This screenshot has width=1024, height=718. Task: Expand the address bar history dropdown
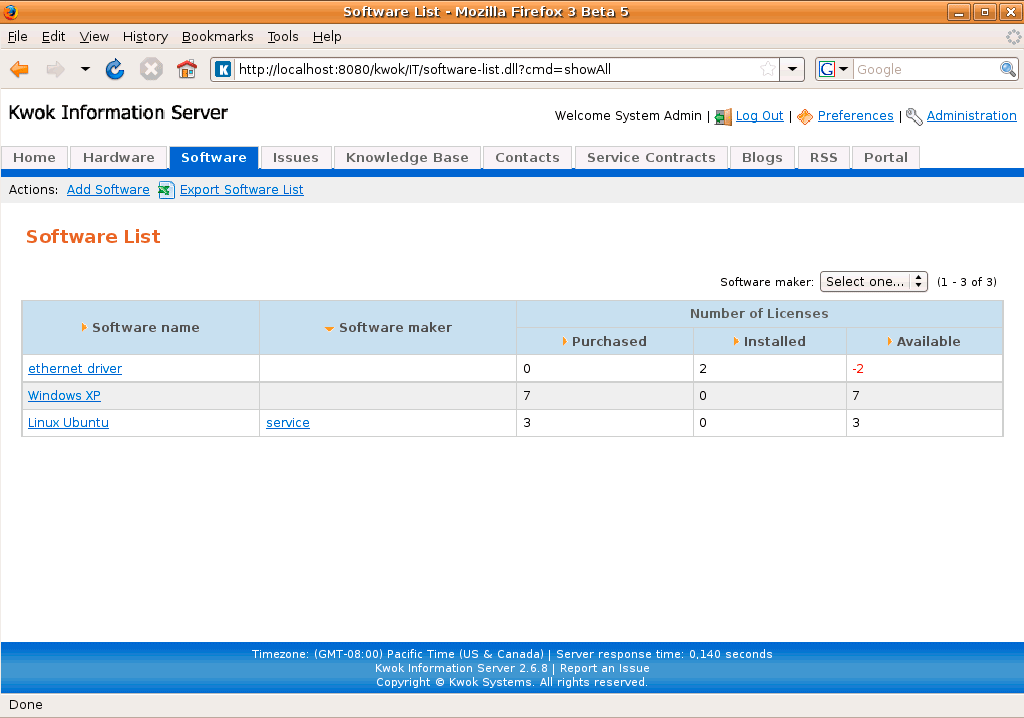(793, 69)
